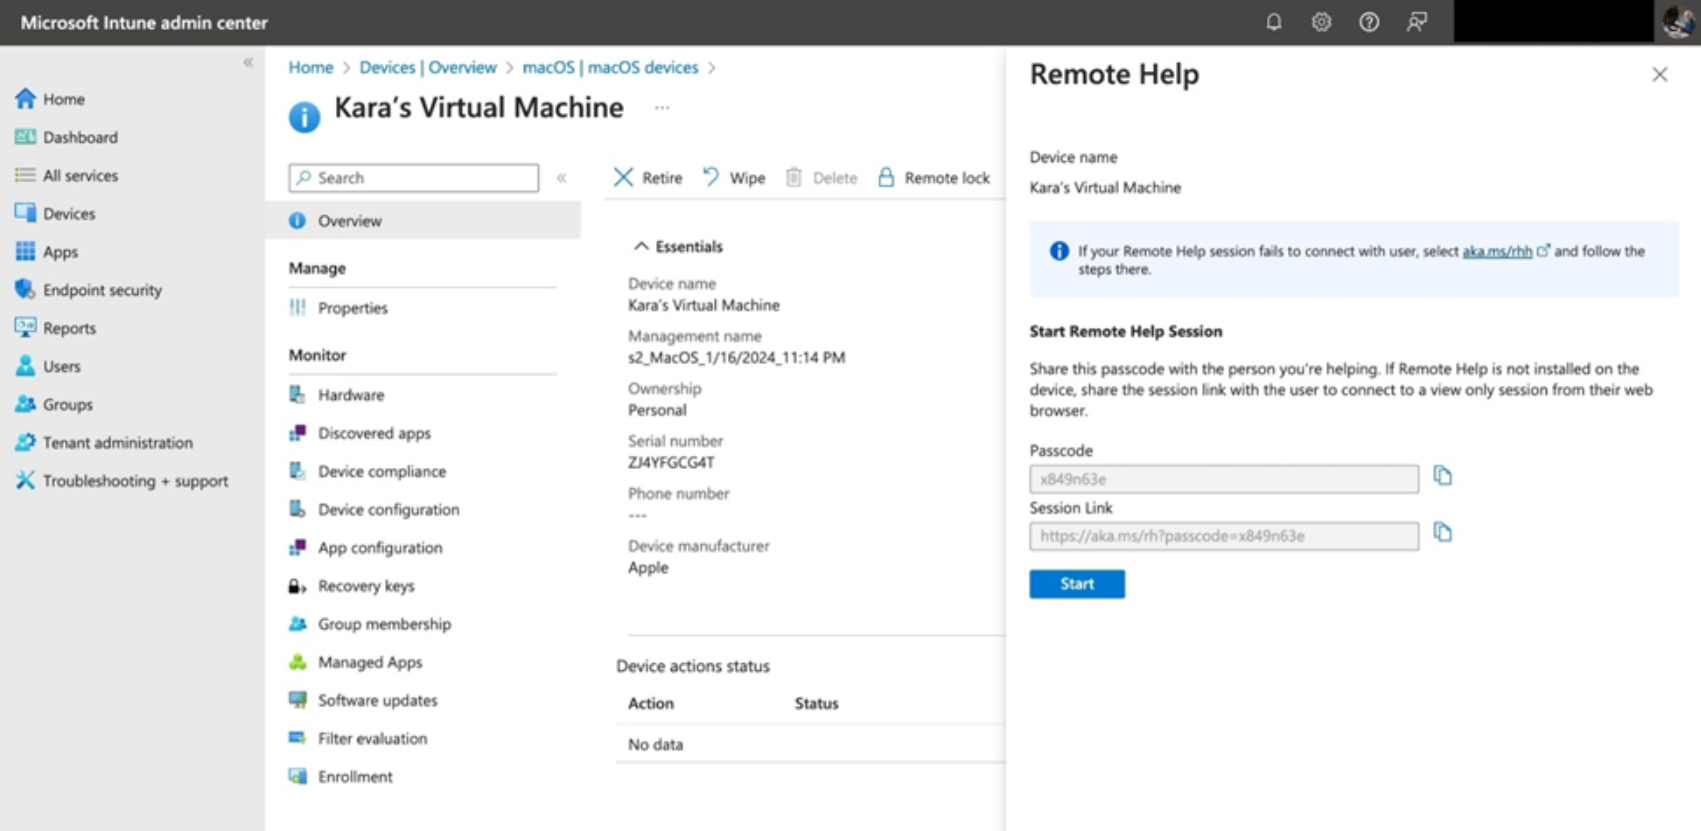Select Retire in the device toolbar
Viewport: 1701px width, 831px height.
point(648,178)
